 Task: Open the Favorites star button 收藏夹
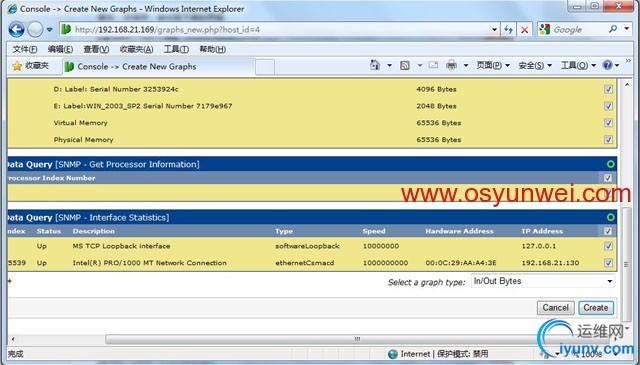point(31,66)
